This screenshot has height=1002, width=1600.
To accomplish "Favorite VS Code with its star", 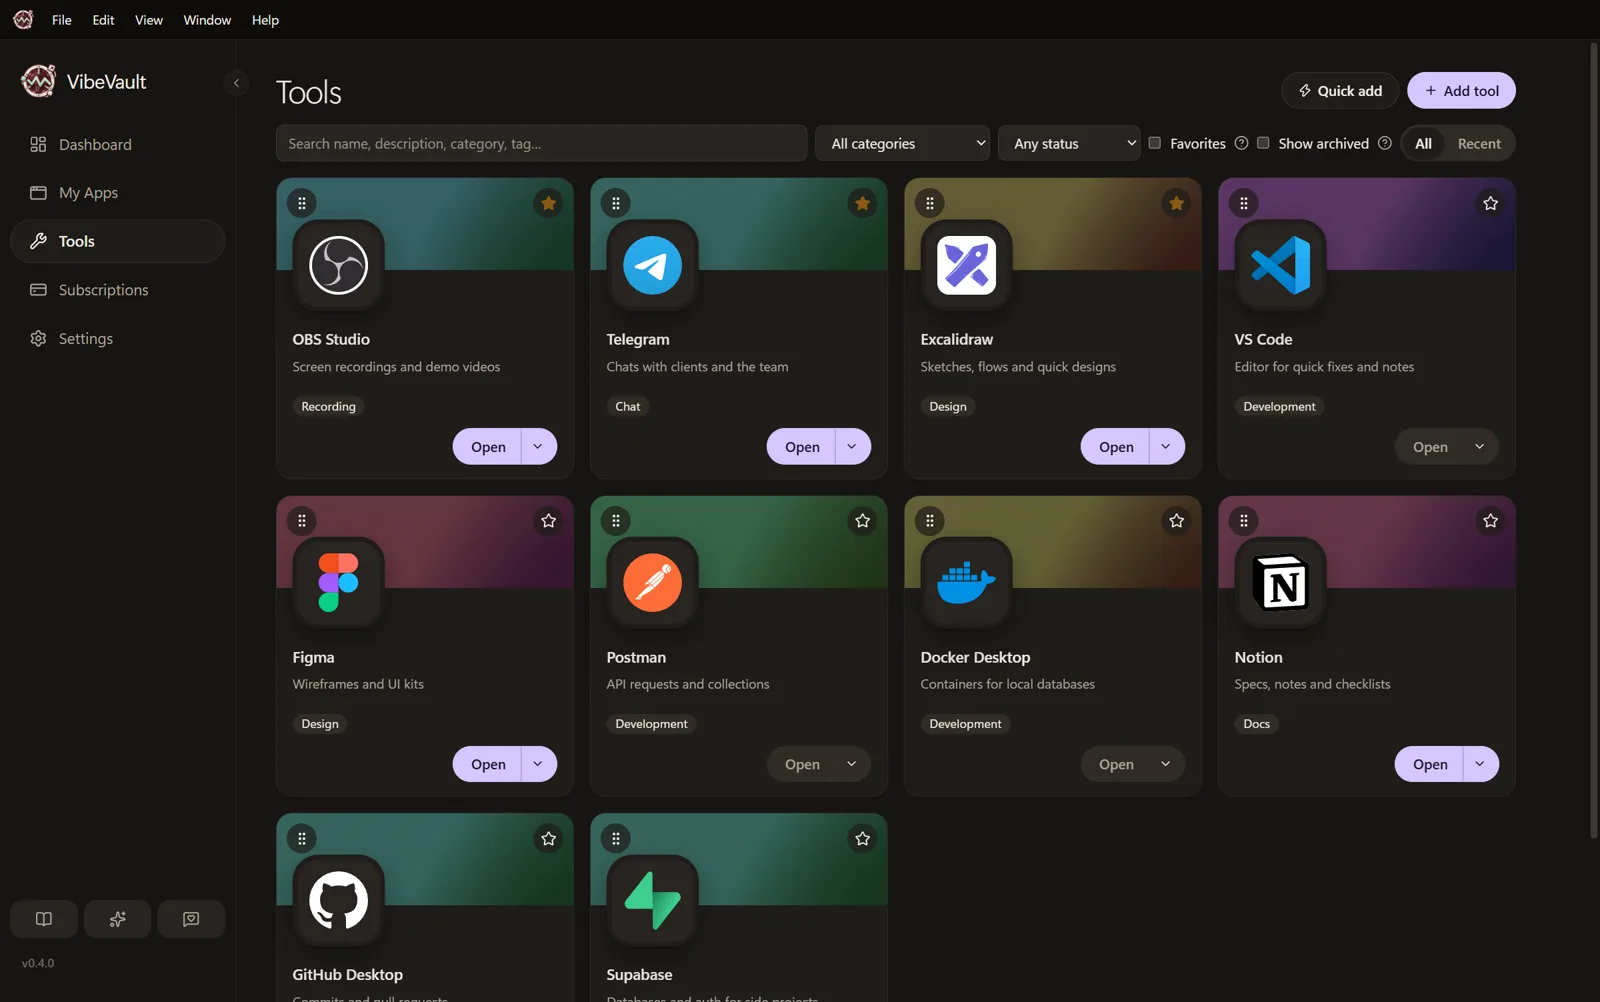I will pyautogui.click(x=1491, y=203).
